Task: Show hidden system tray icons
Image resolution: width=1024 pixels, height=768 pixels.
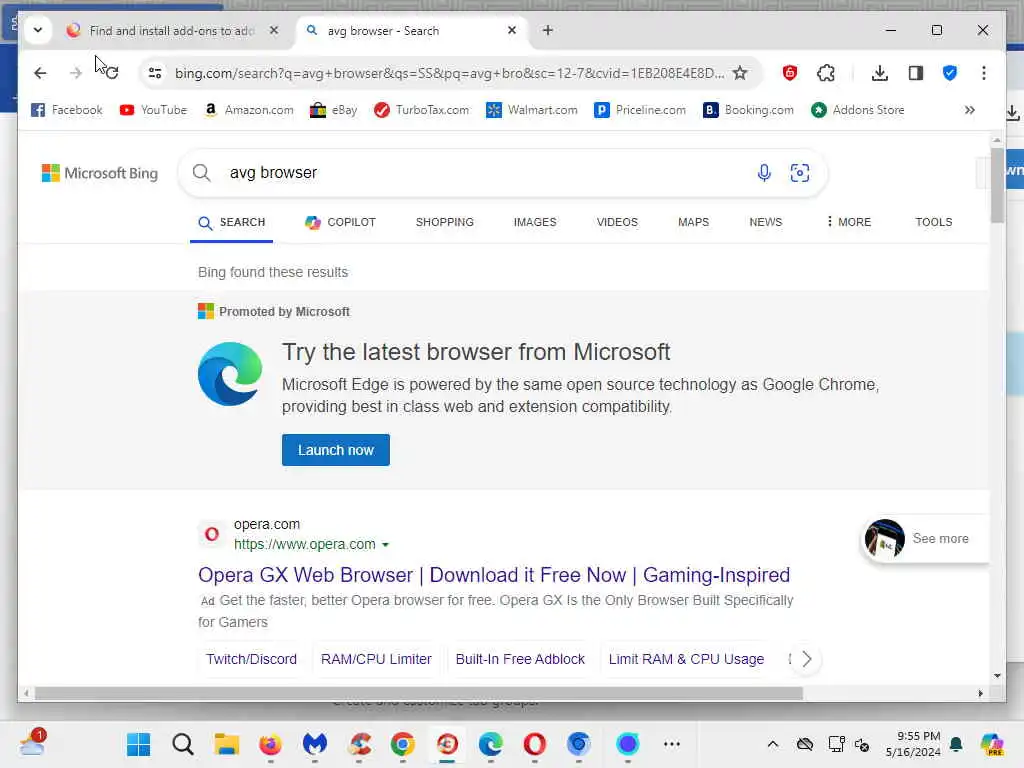Action: 773,744
